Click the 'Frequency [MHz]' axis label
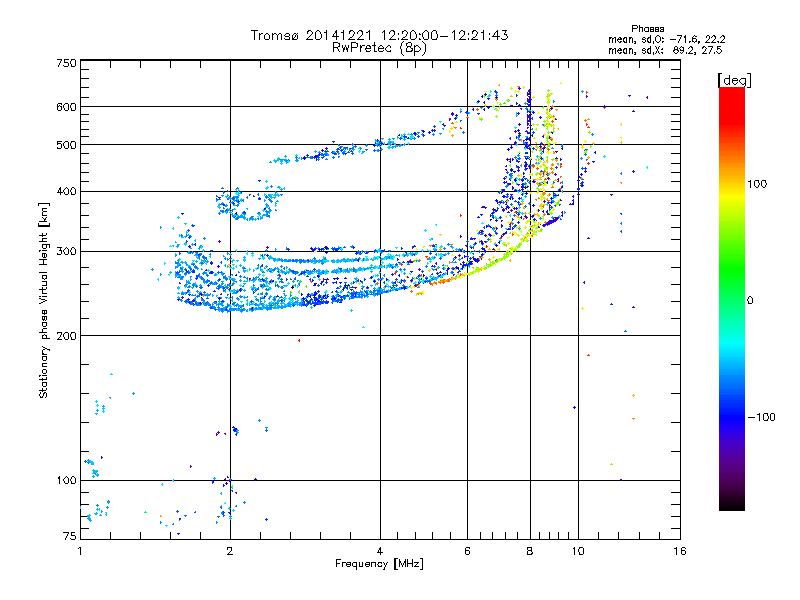800x600 pixels. 379,564
